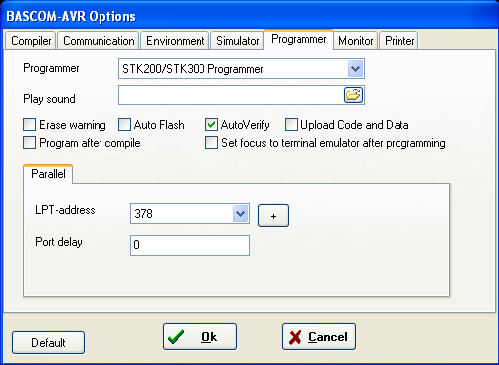Focus the Port delay input field
Screen dimensions: 499x365
tap(190, 245)
